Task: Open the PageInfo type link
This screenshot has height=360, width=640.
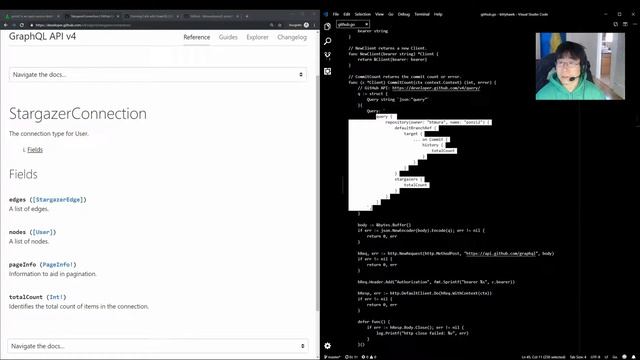Action: pos(58,265)
